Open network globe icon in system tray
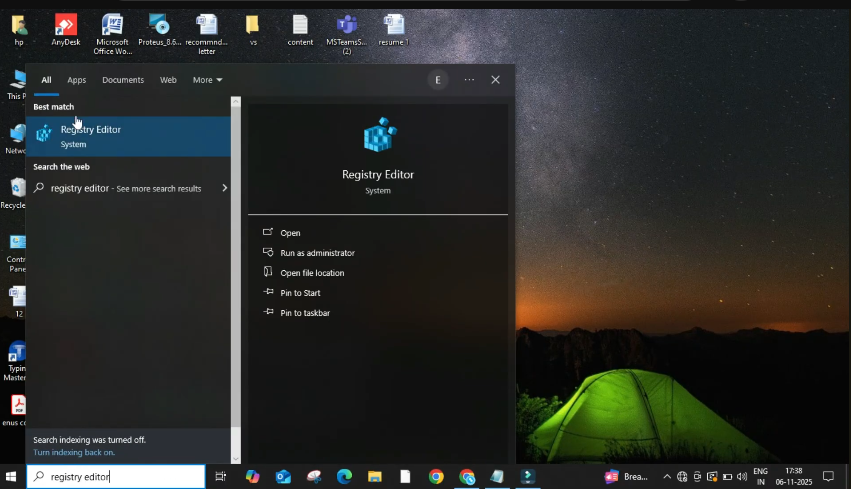851x489 pixels. 682,477
